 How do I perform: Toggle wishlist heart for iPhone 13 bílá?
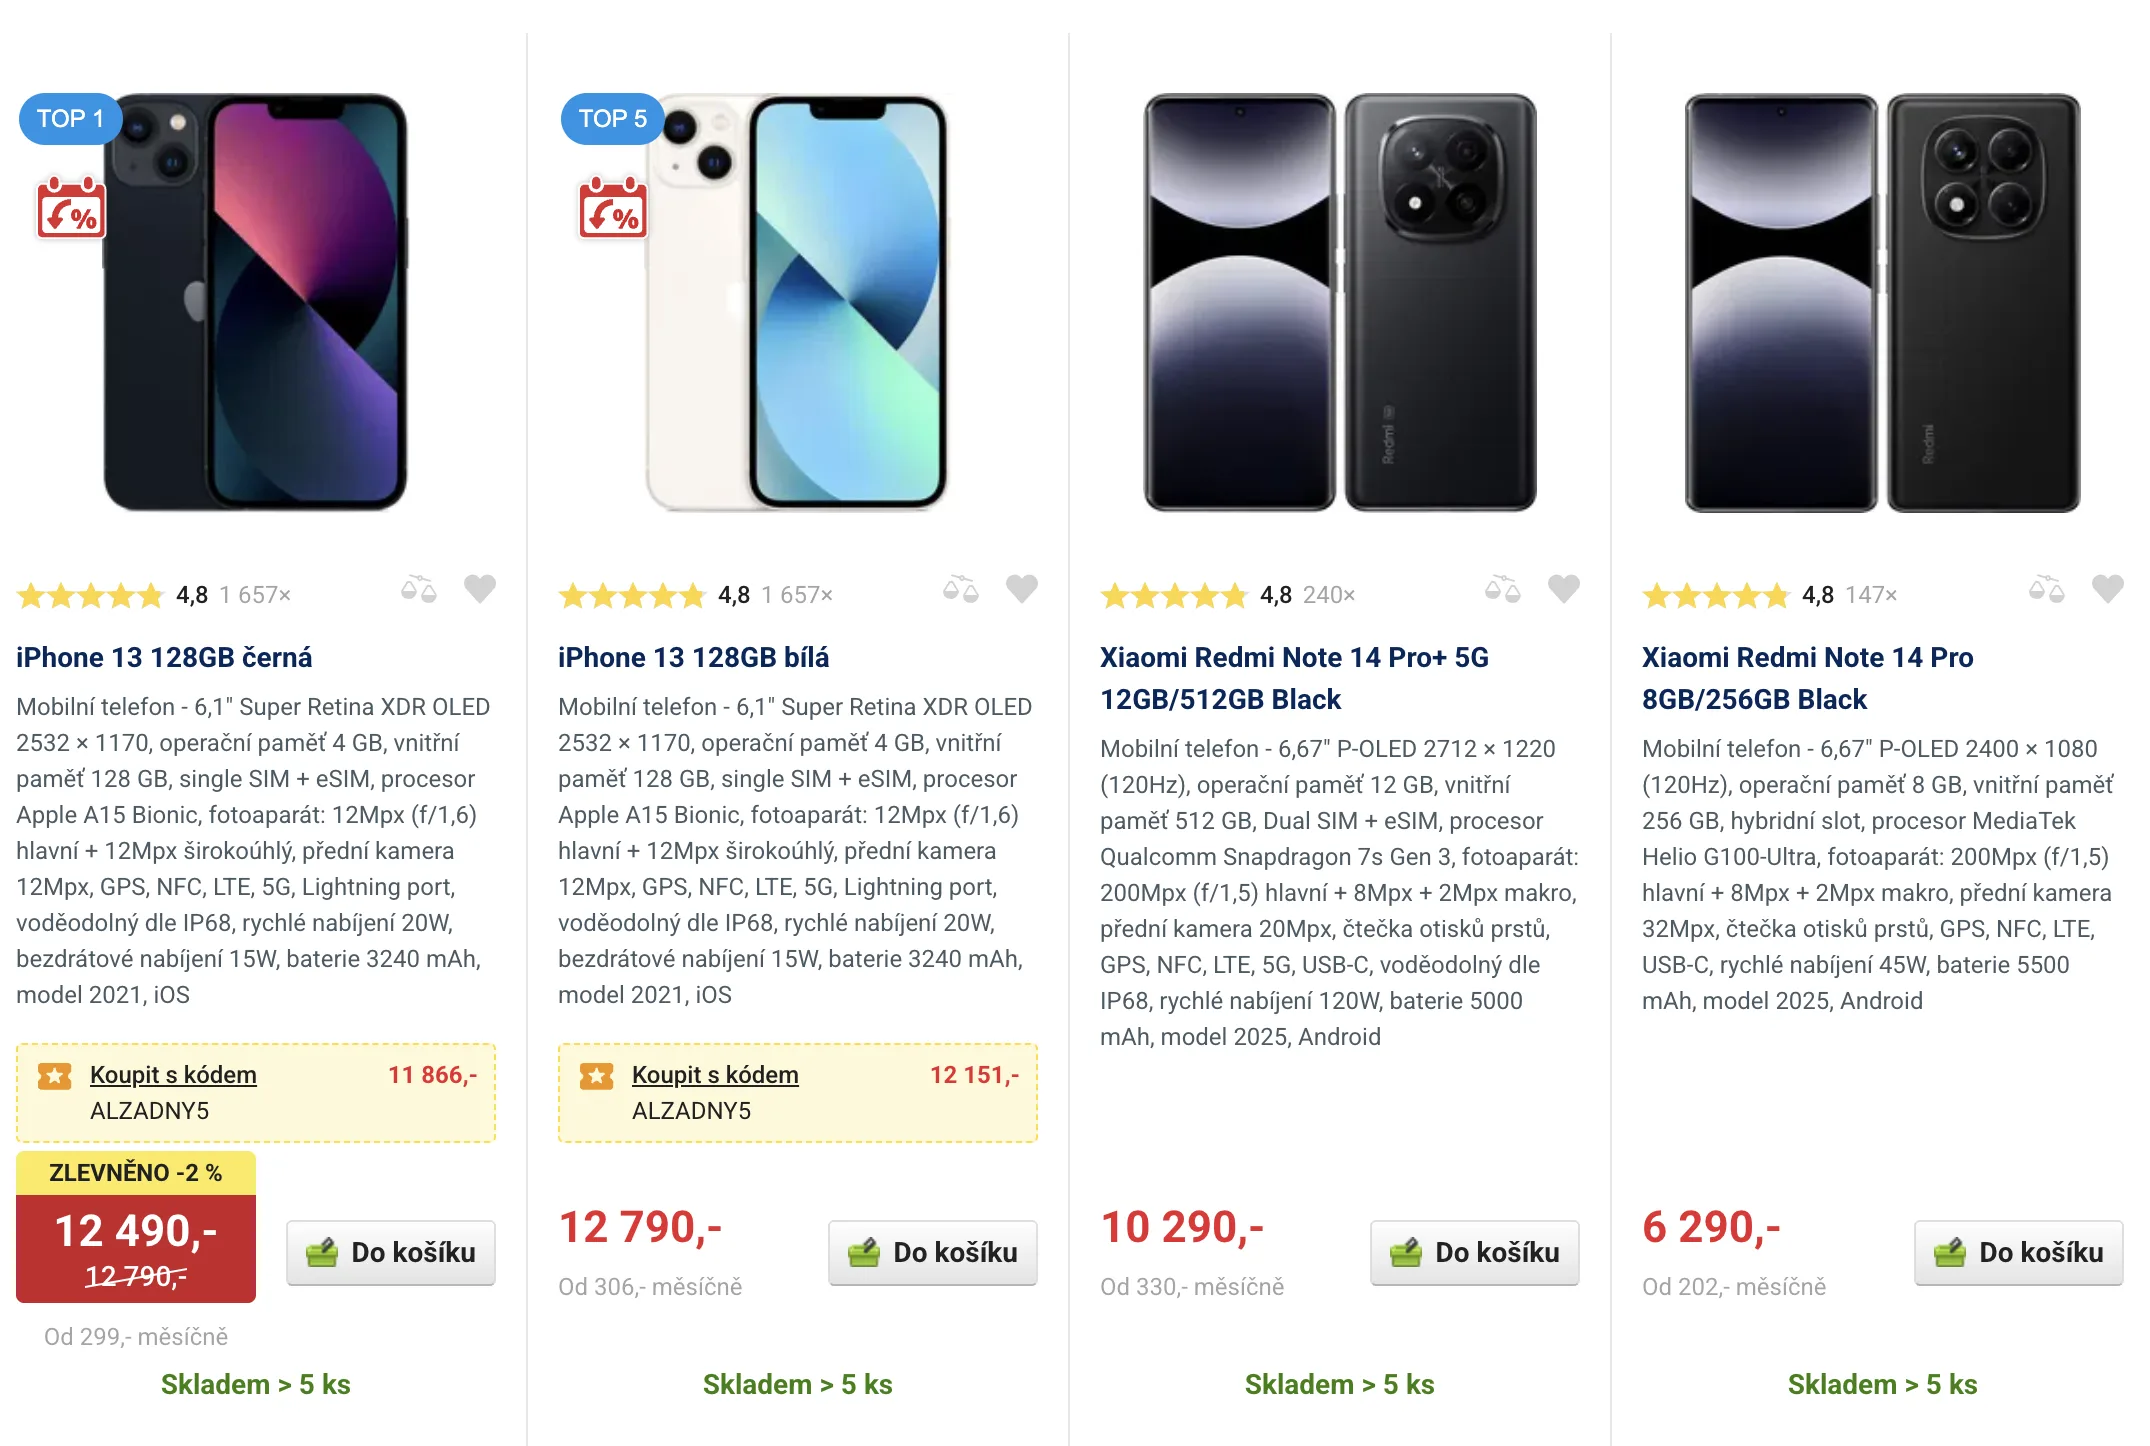(x=1022, y=589)
